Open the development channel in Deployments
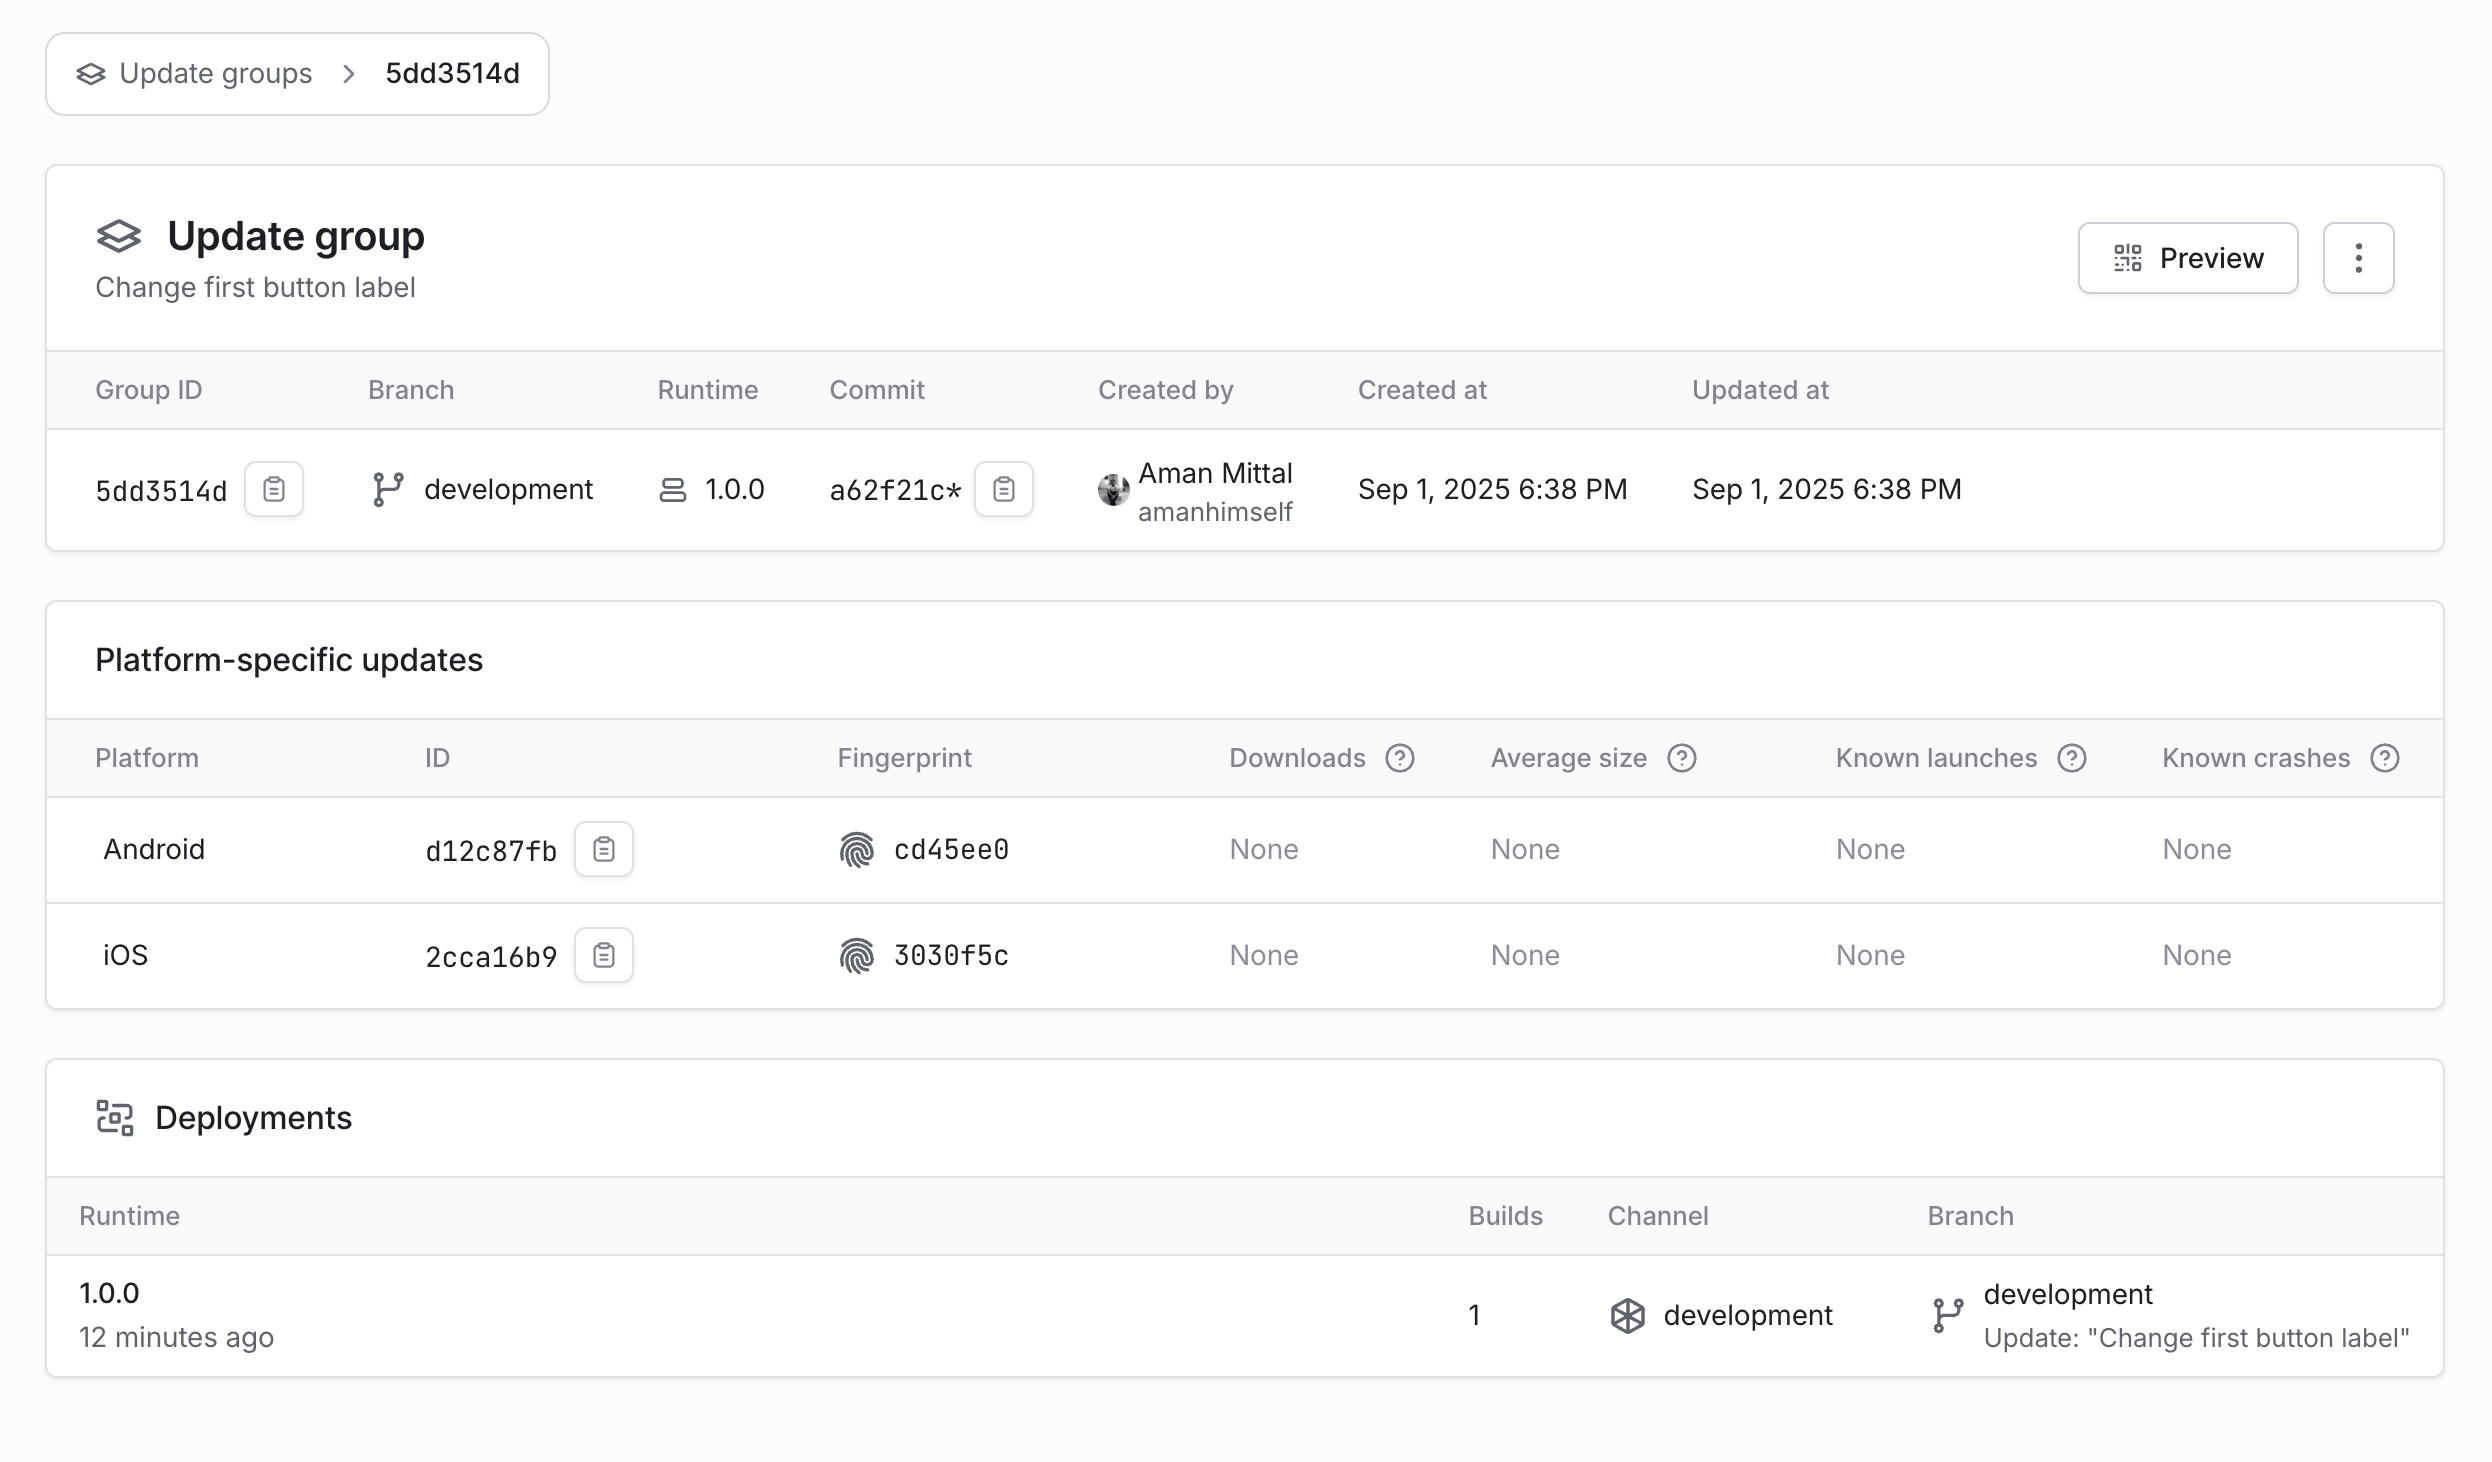The width and height of the screenshot is (2492, 1462). coord(1746,1315)
